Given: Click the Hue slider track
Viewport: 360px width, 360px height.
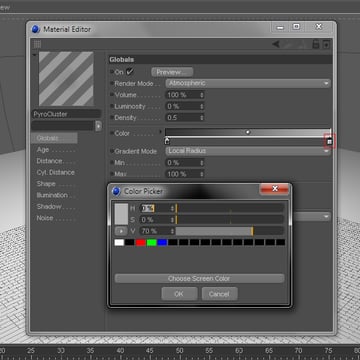Looking at the screenshot, I should [x=230, y=208].
